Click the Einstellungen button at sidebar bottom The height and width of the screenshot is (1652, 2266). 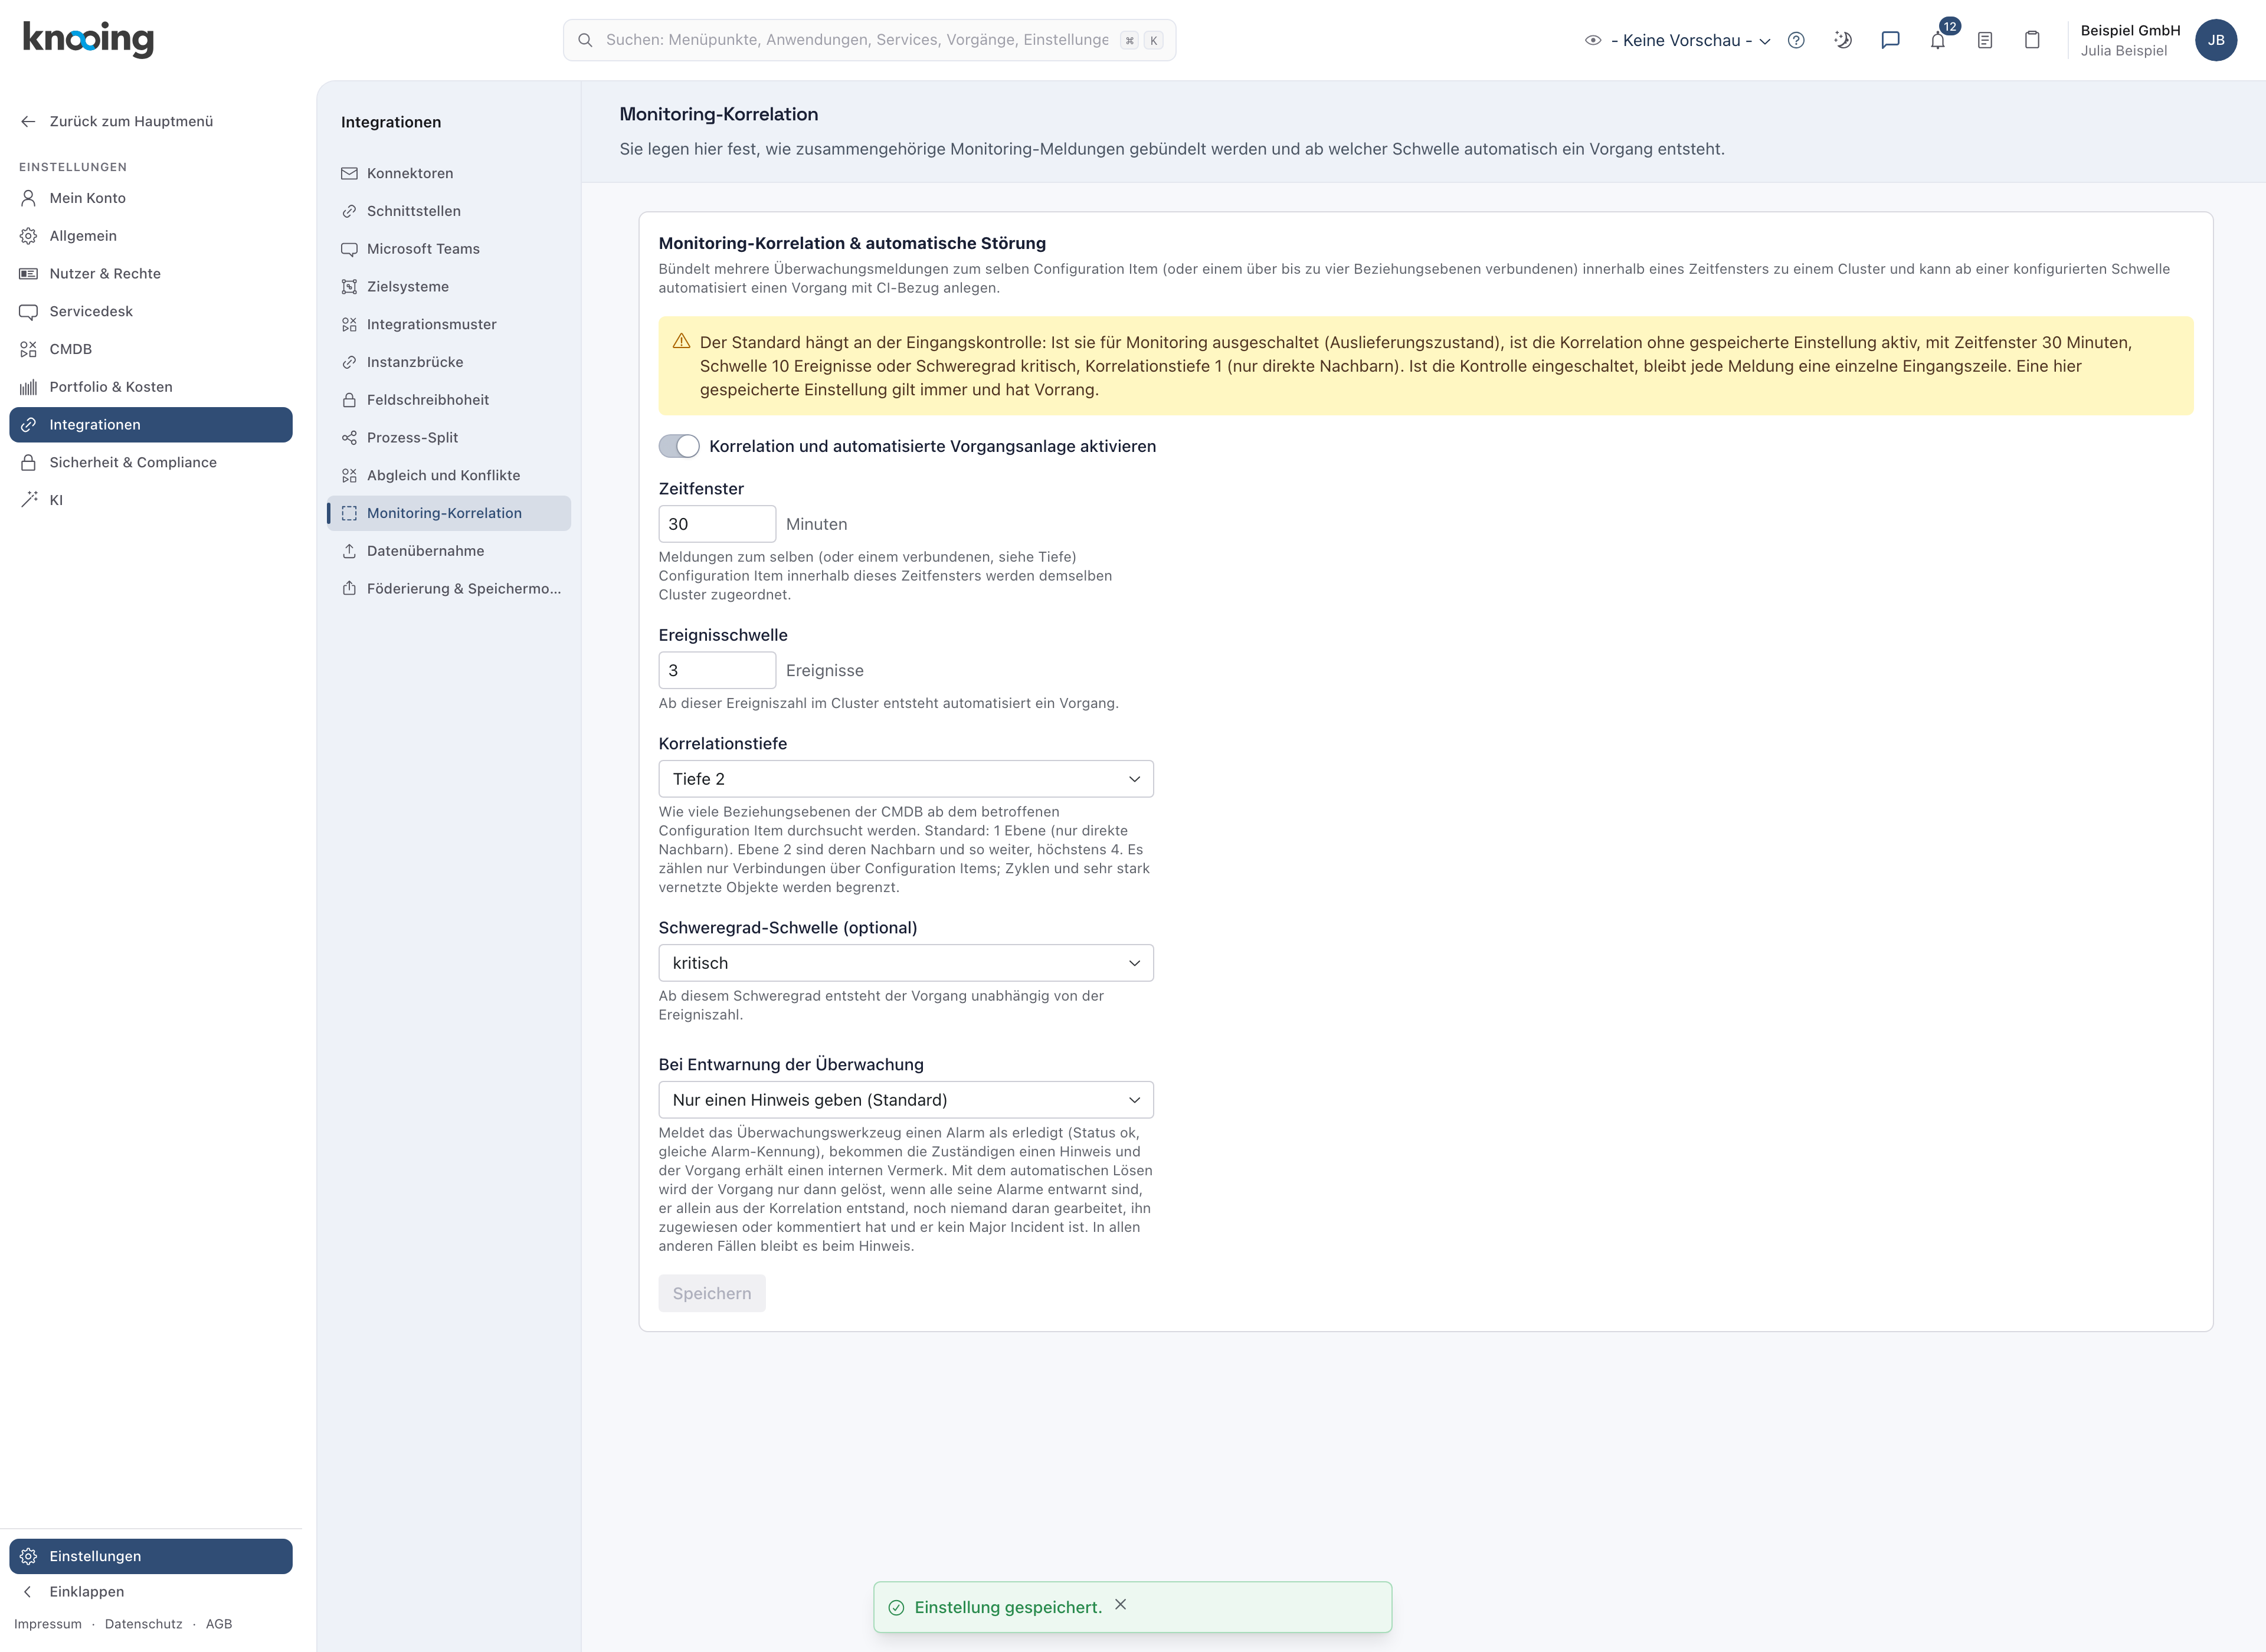coord(151,1556)
